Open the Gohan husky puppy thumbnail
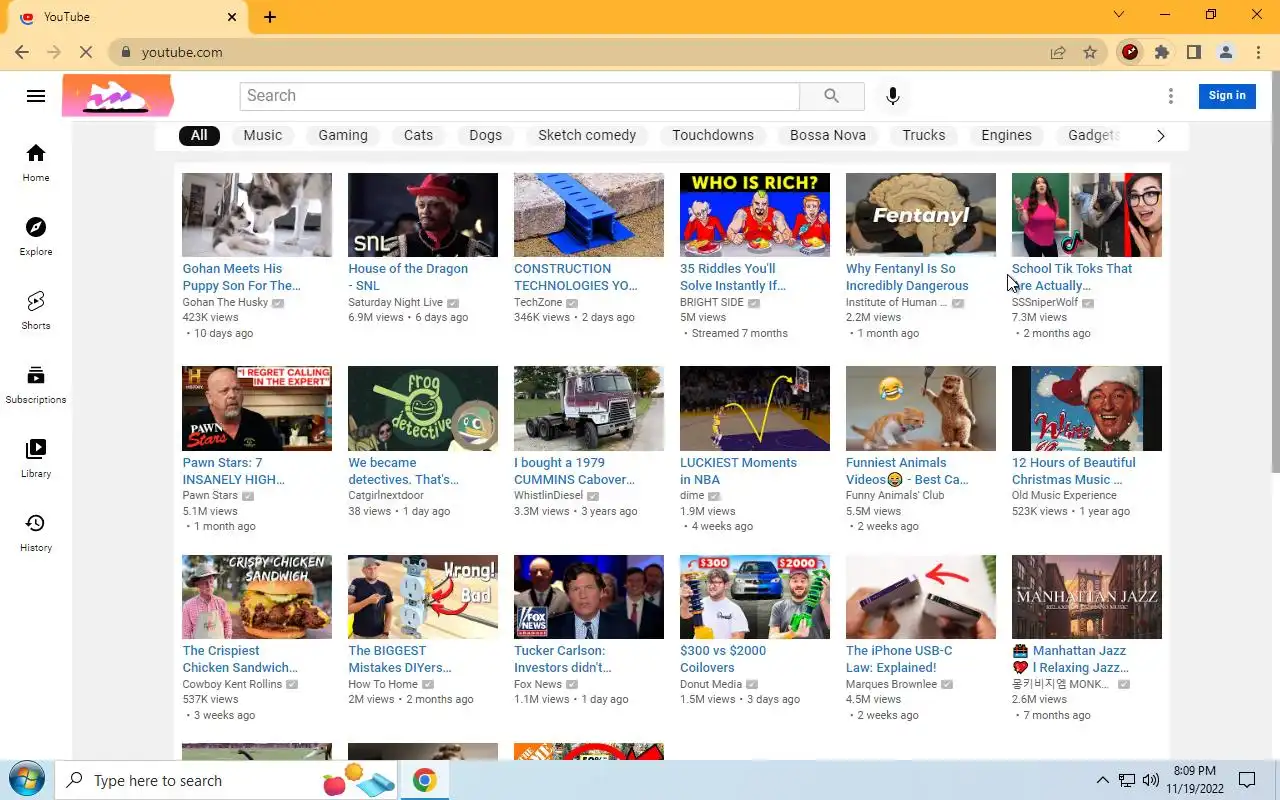 (257, 215)
